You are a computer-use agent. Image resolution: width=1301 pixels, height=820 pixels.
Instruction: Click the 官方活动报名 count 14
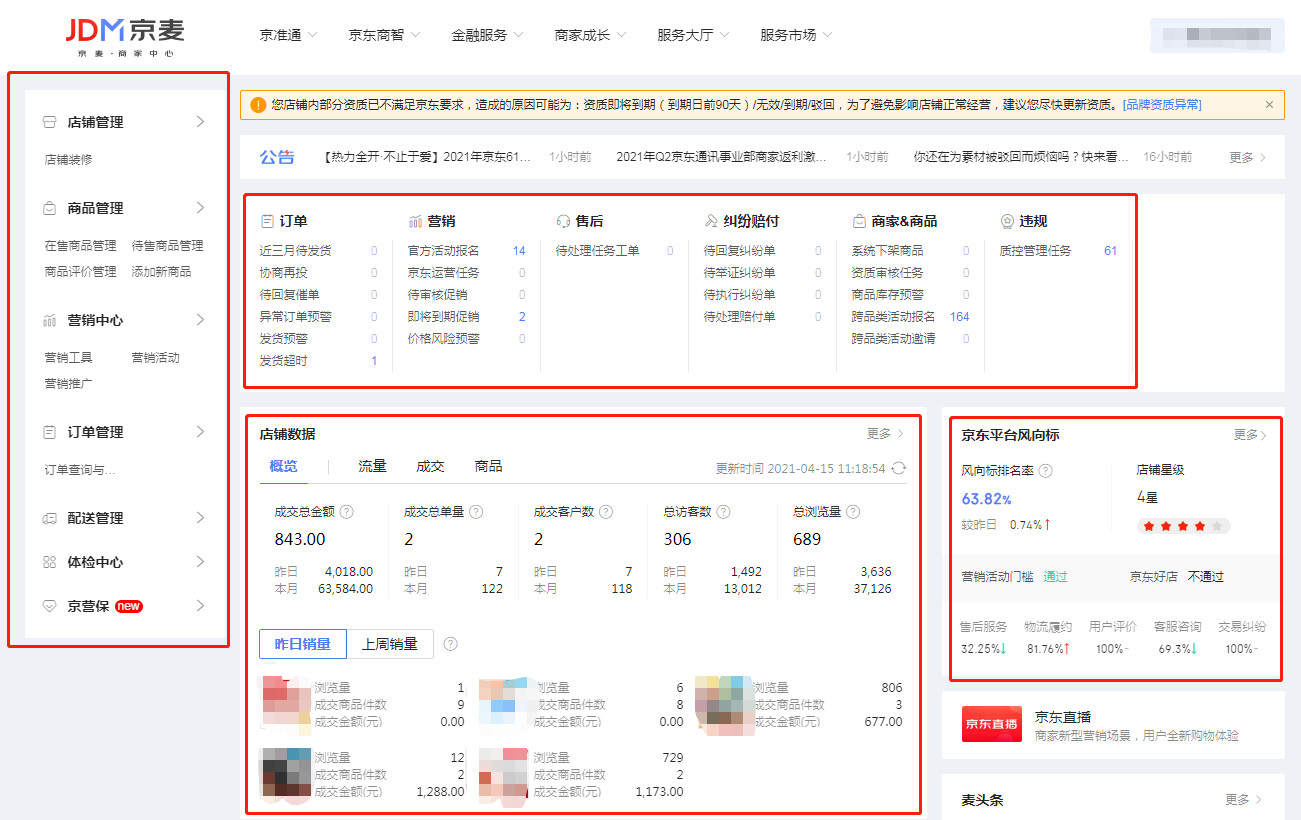click(x=519, y=251)
